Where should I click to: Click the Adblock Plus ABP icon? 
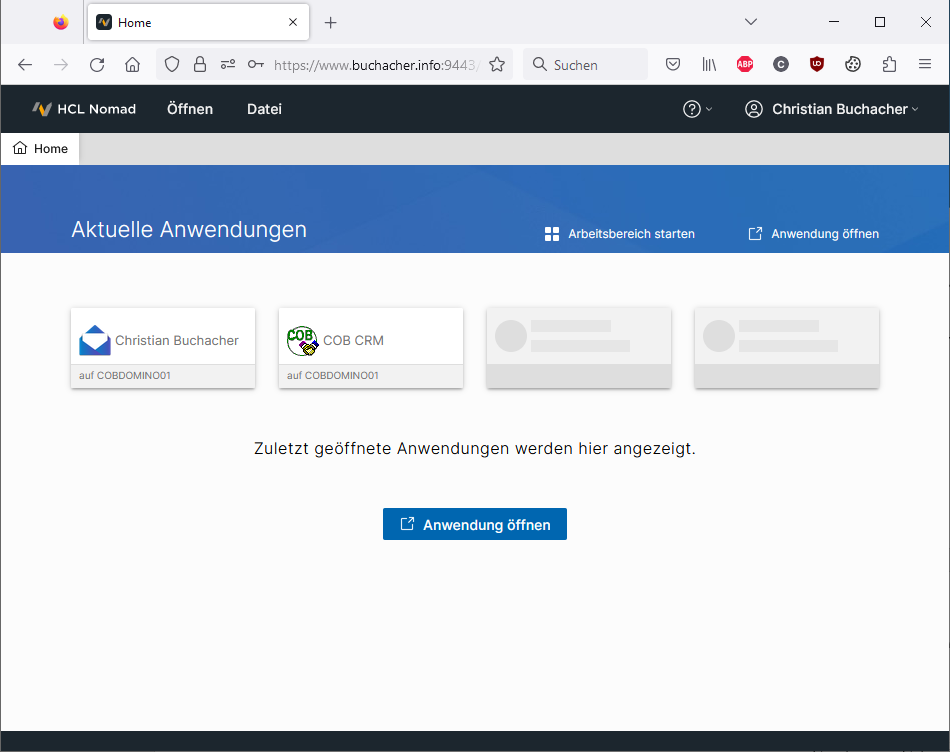click(x=745, y=64)
